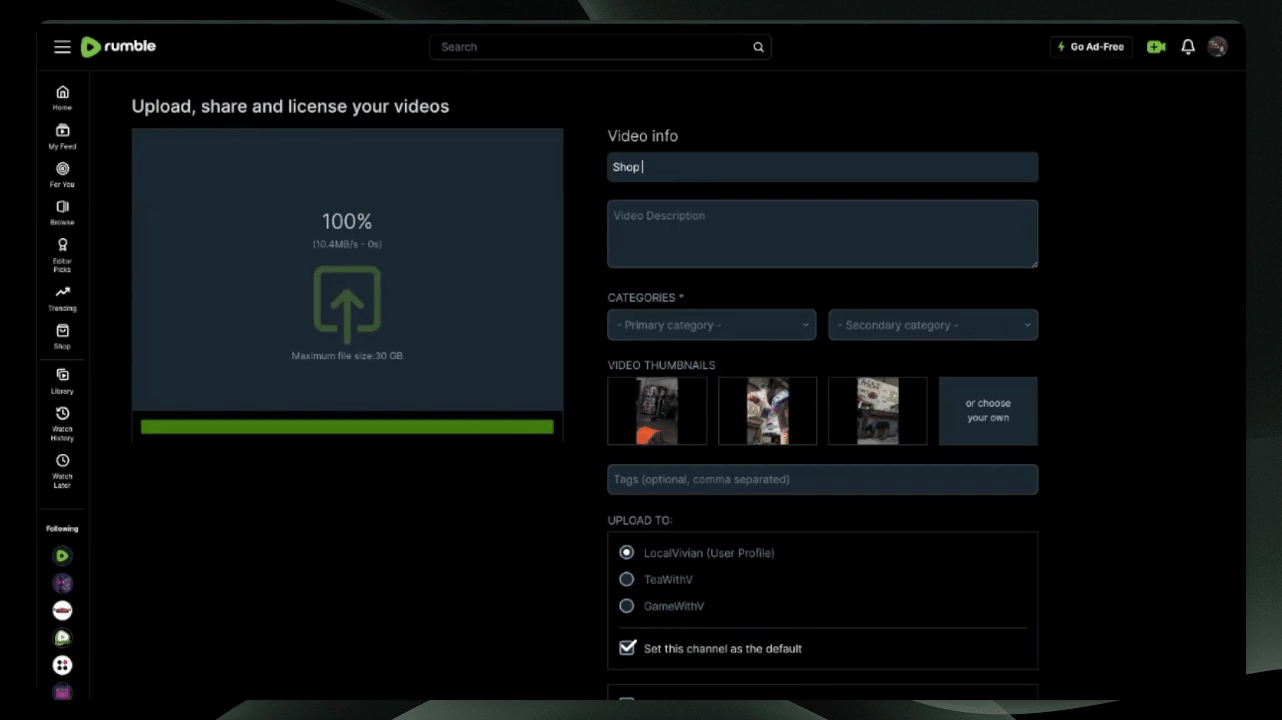Open Watch Later in the sidebar
Viewport: 1282px width, 720px height.
coord(62,471)
